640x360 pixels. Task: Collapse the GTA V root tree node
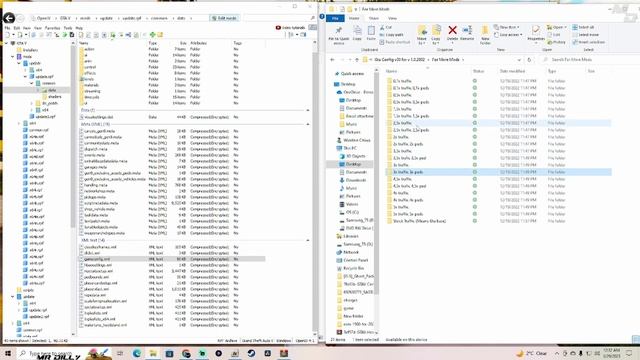tap(6, 43)
